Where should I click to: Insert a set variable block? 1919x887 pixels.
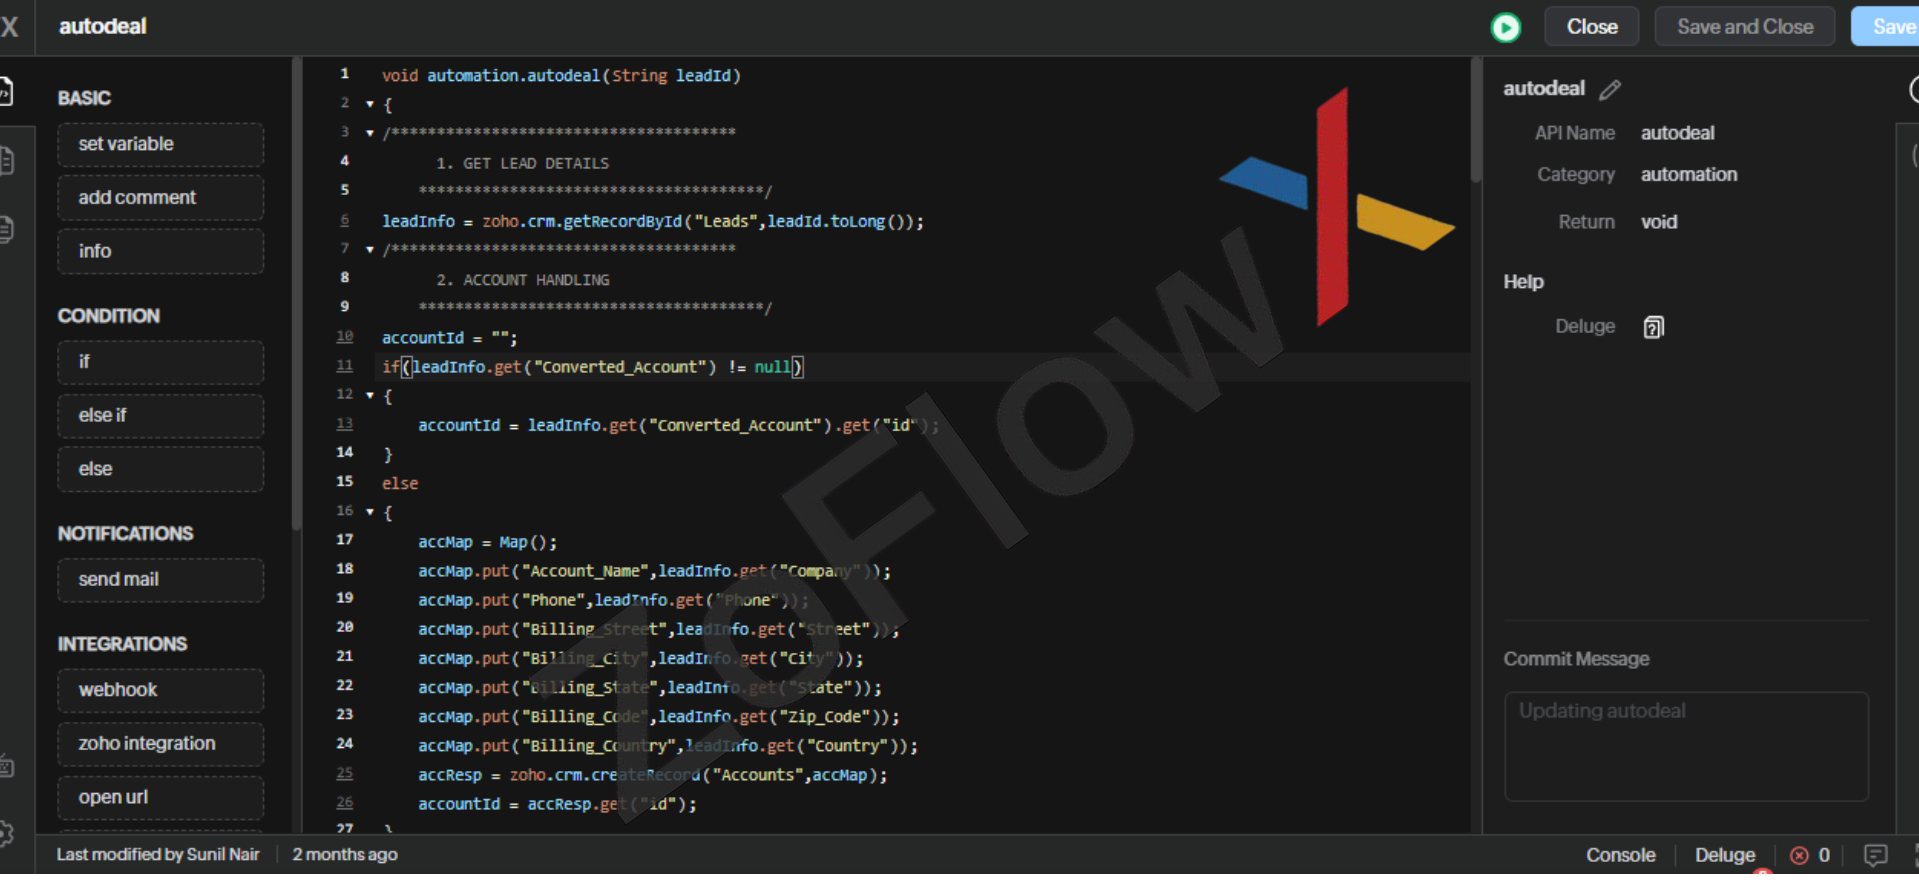coord(161,144)
